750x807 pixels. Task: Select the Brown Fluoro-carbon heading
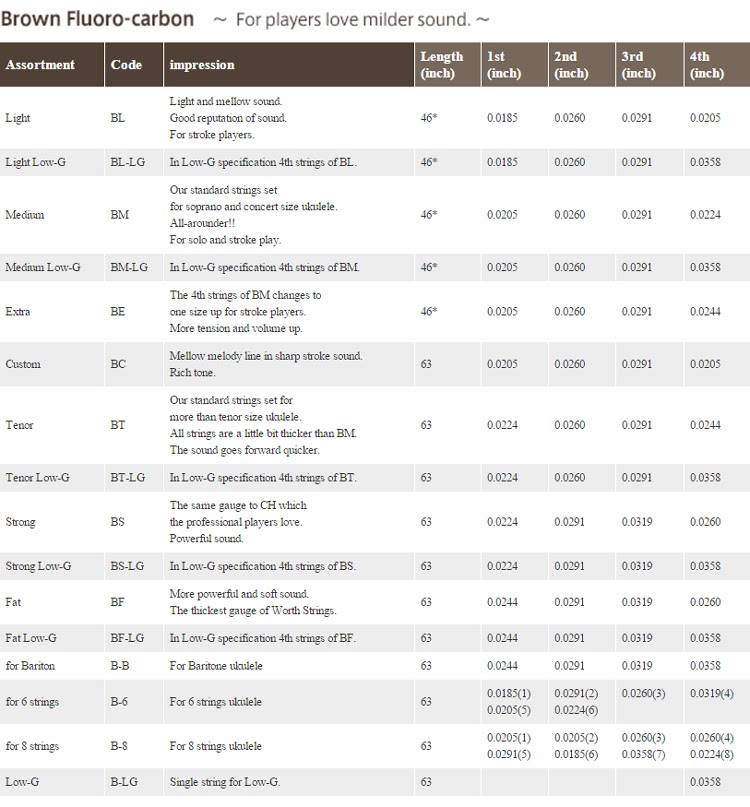(x=97, y=19)
